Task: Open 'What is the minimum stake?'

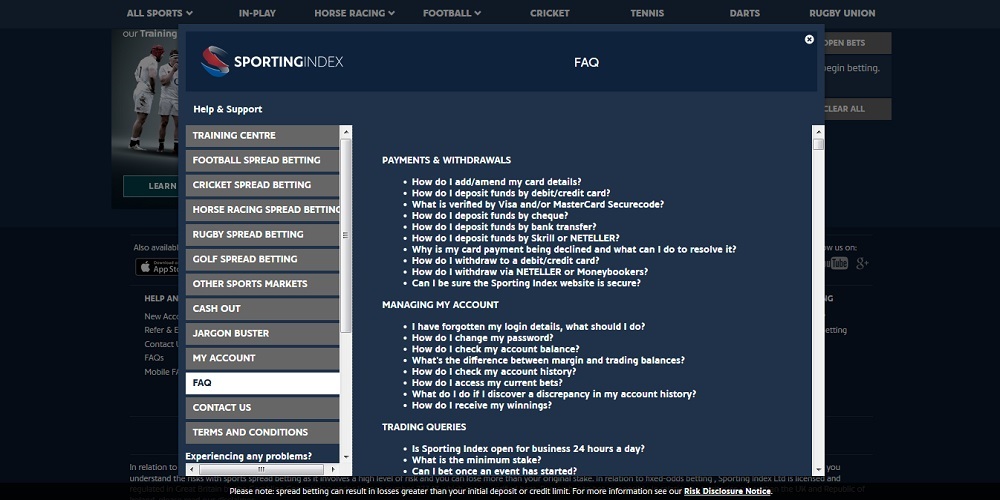Action: [x=476, y=460]
